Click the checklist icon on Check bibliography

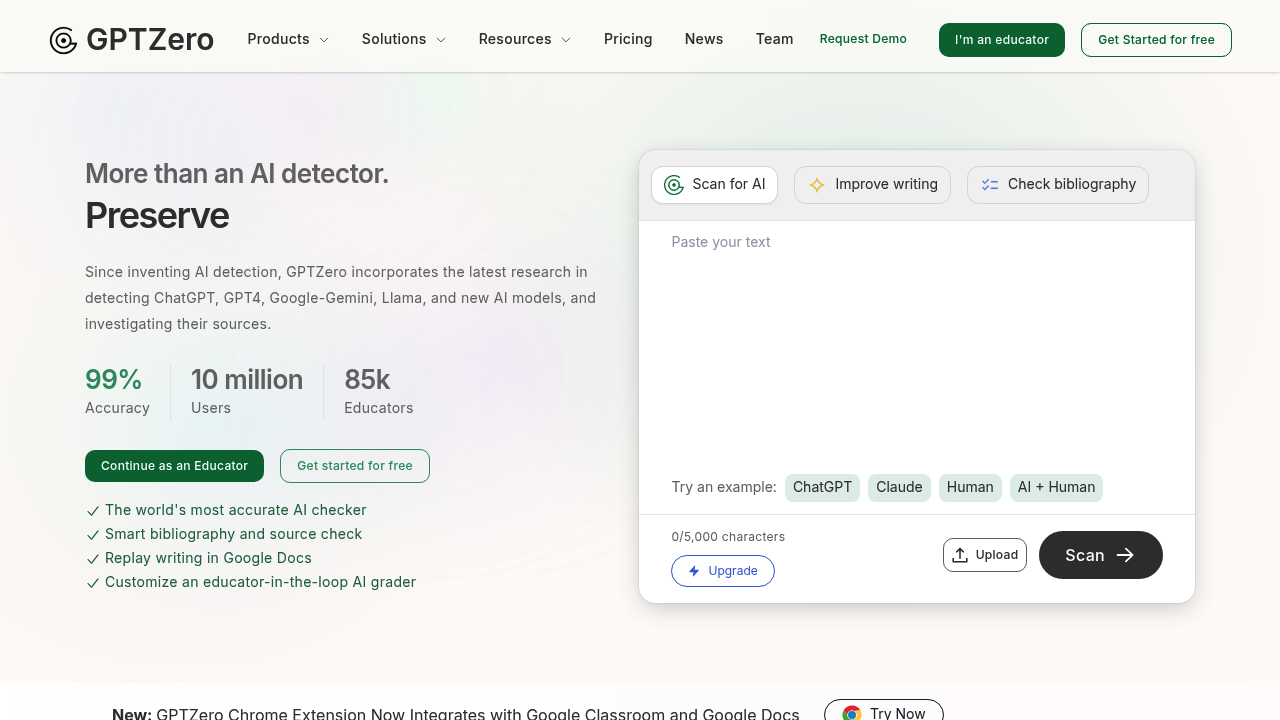click(x=990, y=185)
